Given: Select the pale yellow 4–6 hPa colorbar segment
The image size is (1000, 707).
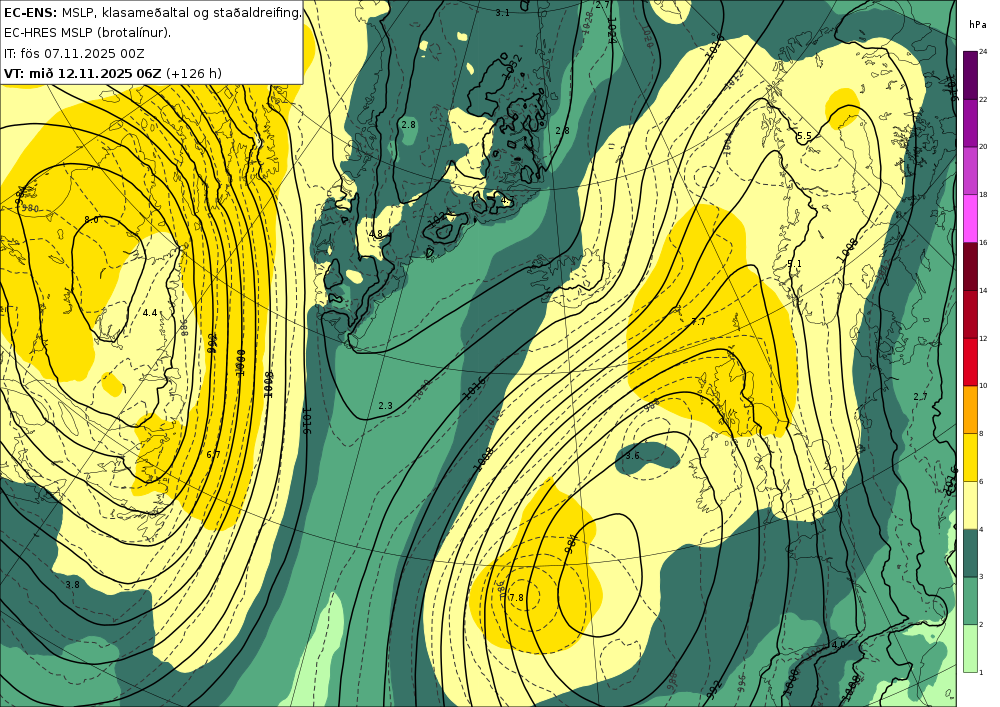Looking at the screenshot, I should [970, 506].
